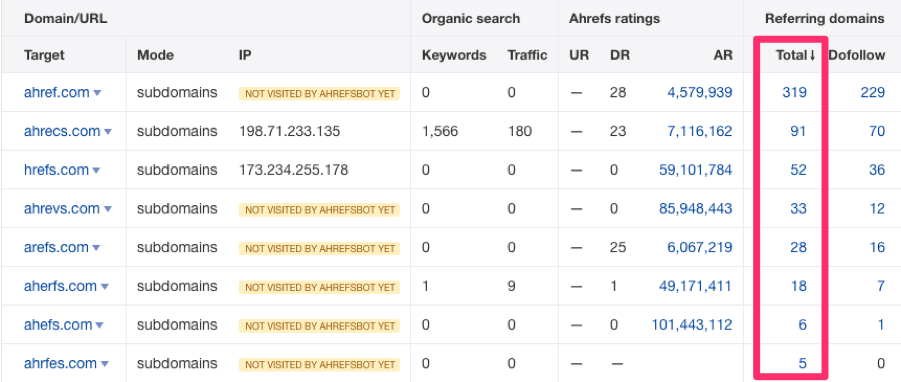Viewport: 901px width, 382px height.
Task: Open the arefs.com target link
Action: pos(56,247)
